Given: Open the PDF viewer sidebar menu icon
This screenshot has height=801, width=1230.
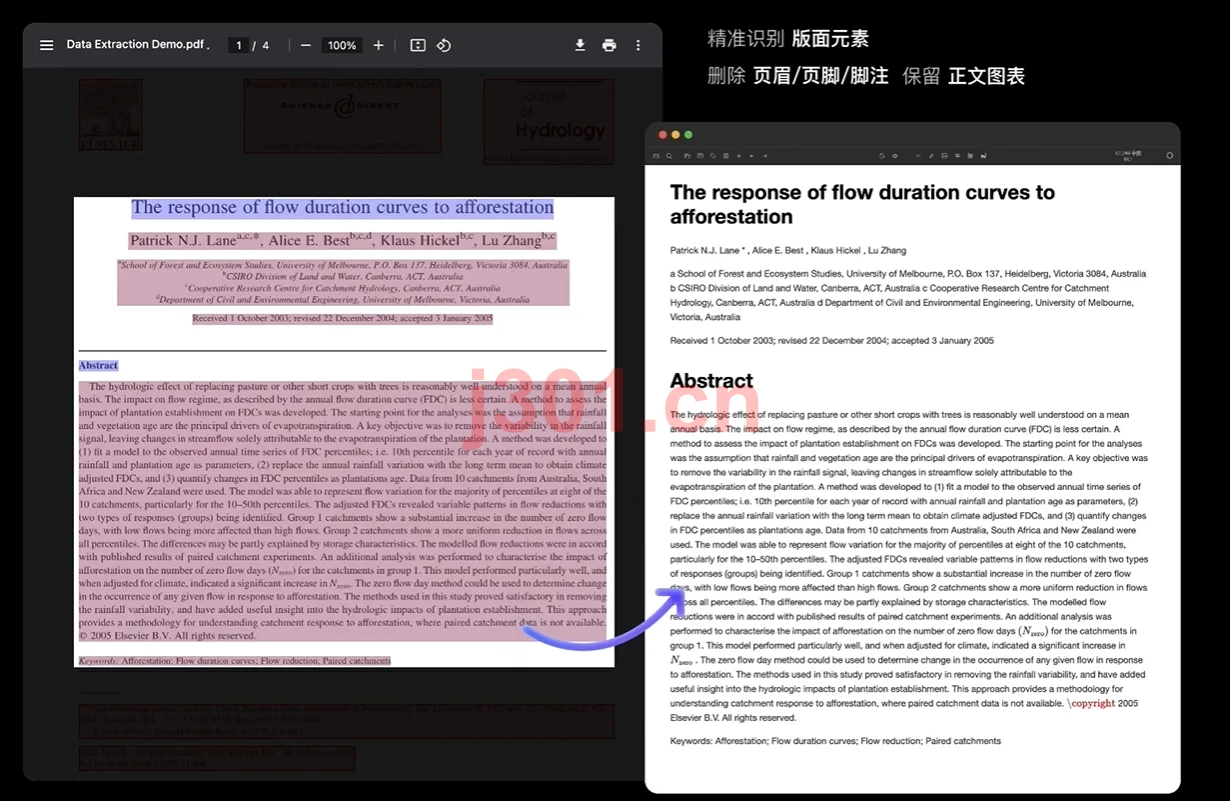Looking at the screenshot, I should pos(46,45).
